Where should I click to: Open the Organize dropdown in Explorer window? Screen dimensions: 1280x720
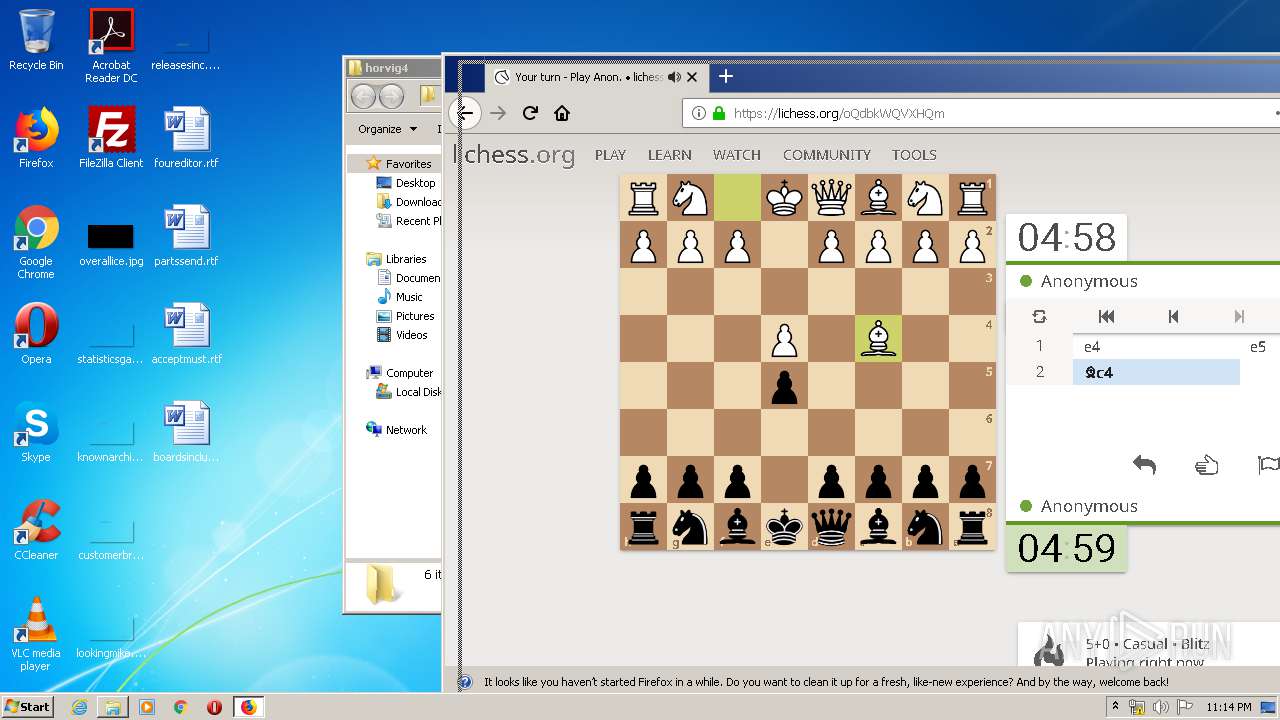387,129
